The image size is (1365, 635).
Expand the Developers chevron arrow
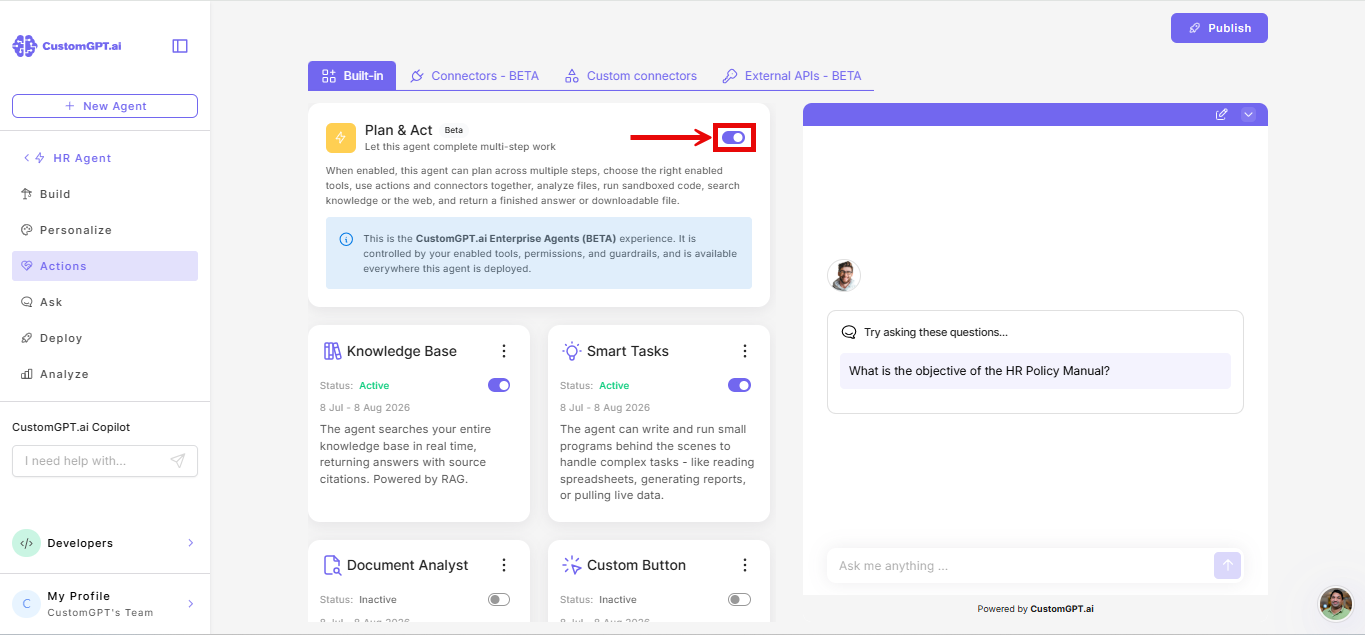(191, 543)
